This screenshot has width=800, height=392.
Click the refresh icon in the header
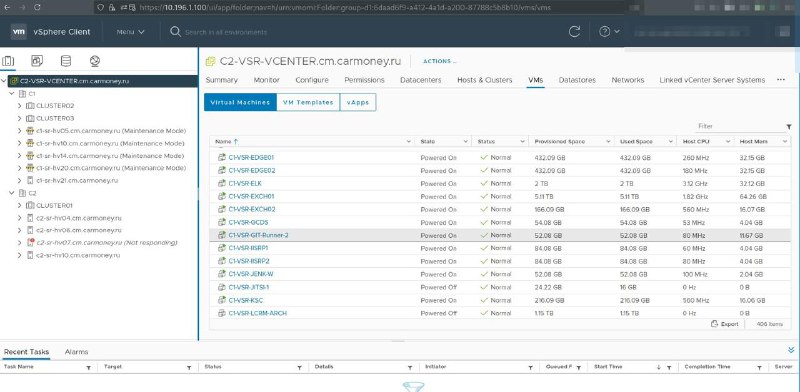pos(574,32)
